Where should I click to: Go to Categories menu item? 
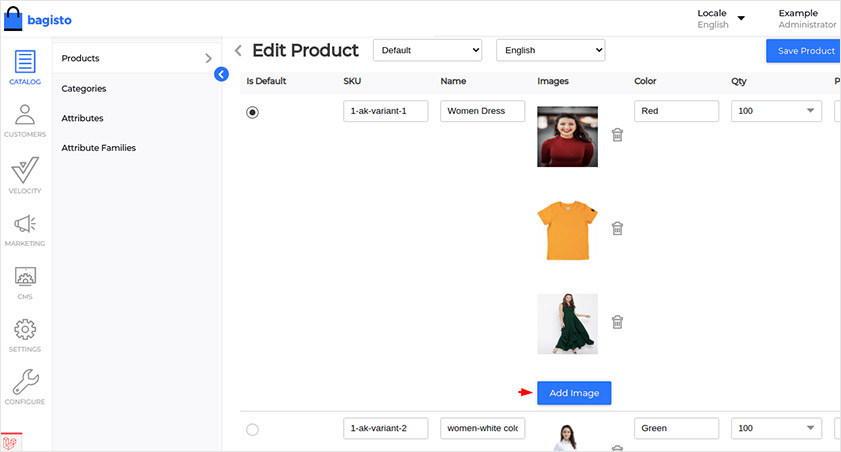(x=84, y=89)
